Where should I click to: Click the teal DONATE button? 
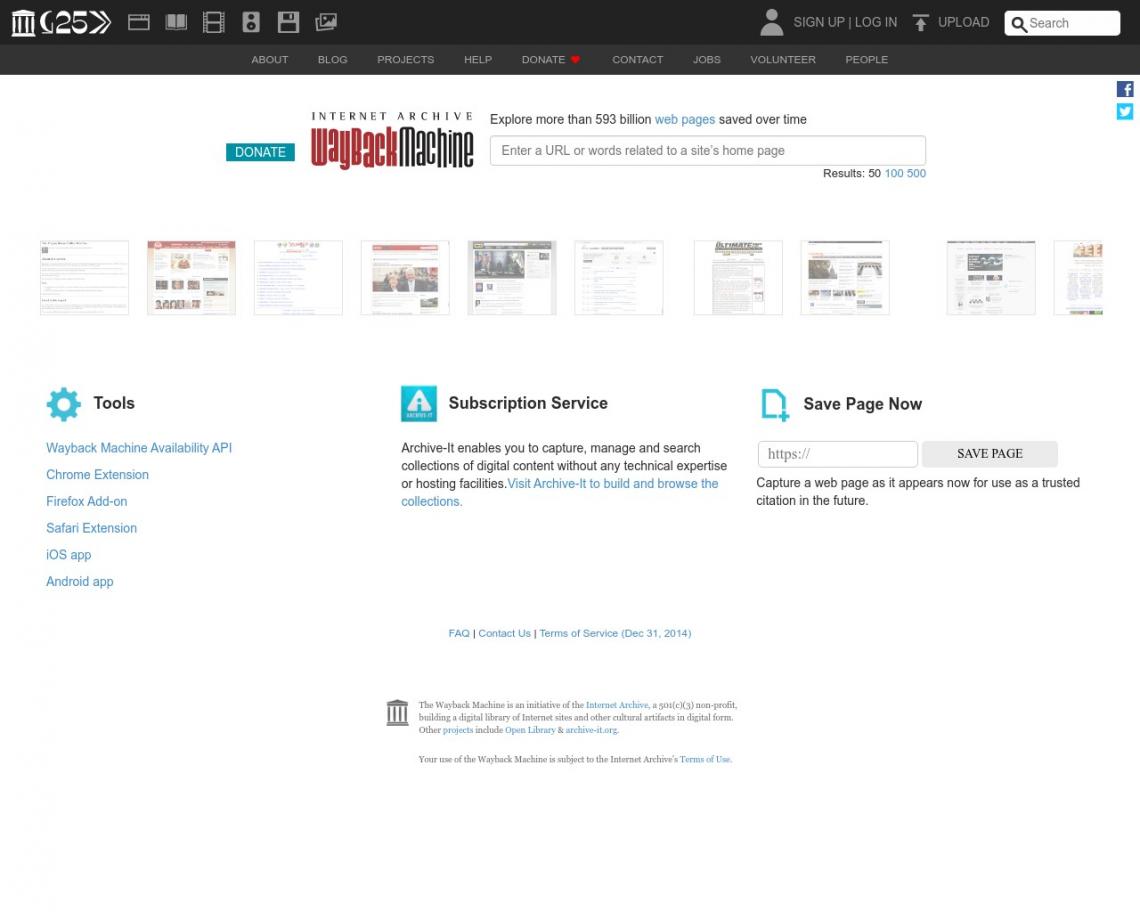(260, 152)
